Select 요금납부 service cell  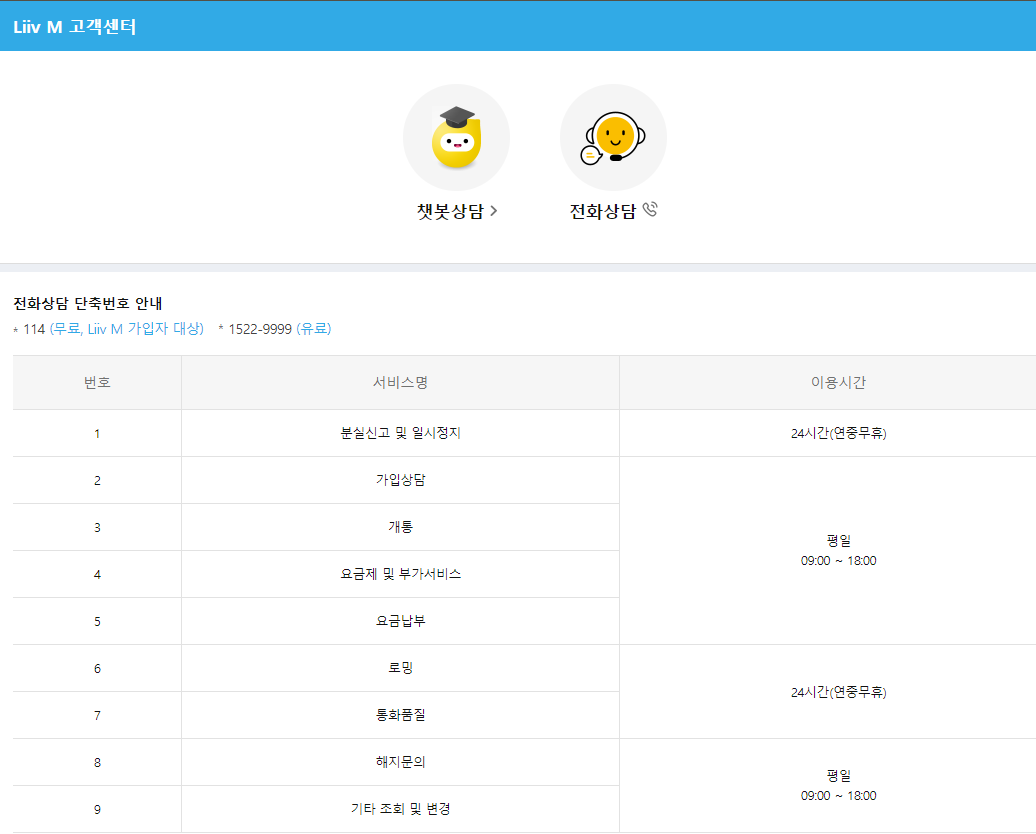(400, 621)
